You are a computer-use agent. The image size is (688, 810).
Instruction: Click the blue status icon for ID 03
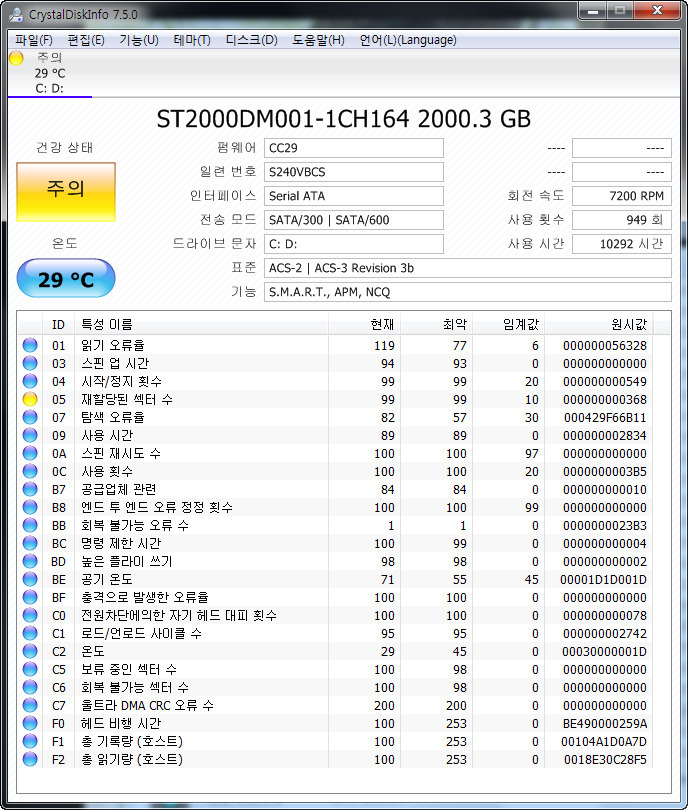point(30,363)
